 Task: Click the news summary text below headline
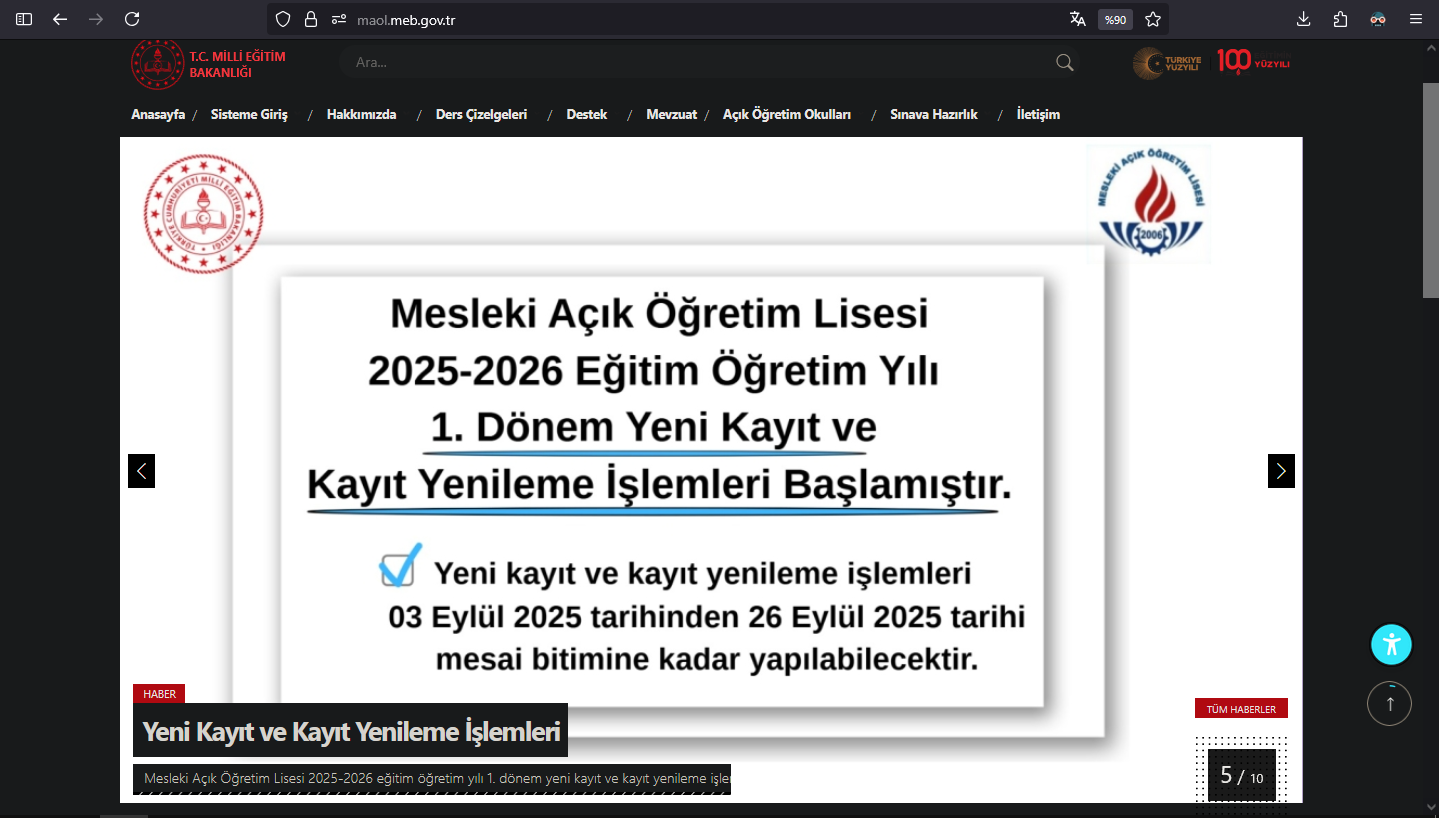coord(432,779)
